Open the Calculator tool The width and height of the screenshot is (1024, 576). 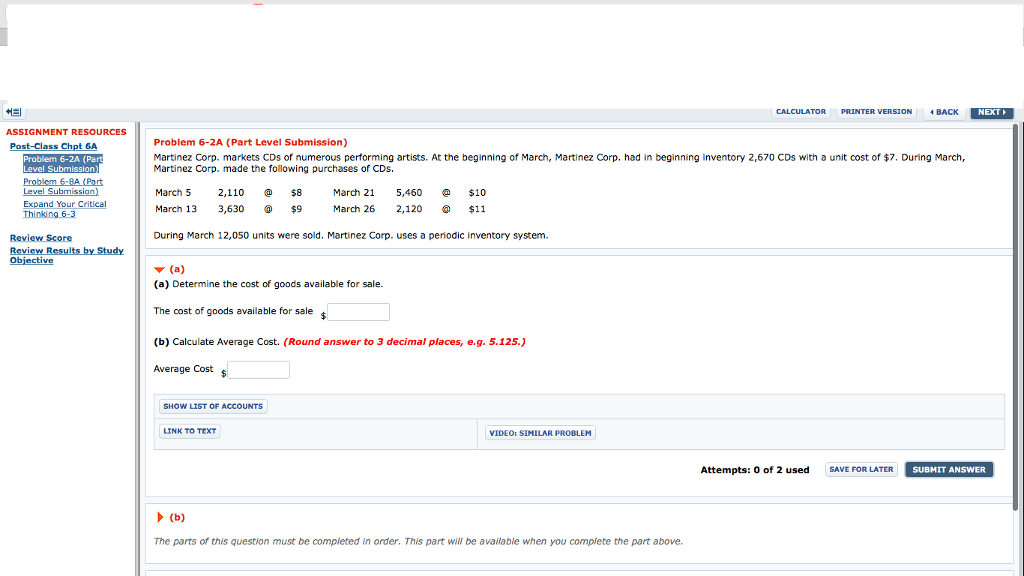point(800,111)
